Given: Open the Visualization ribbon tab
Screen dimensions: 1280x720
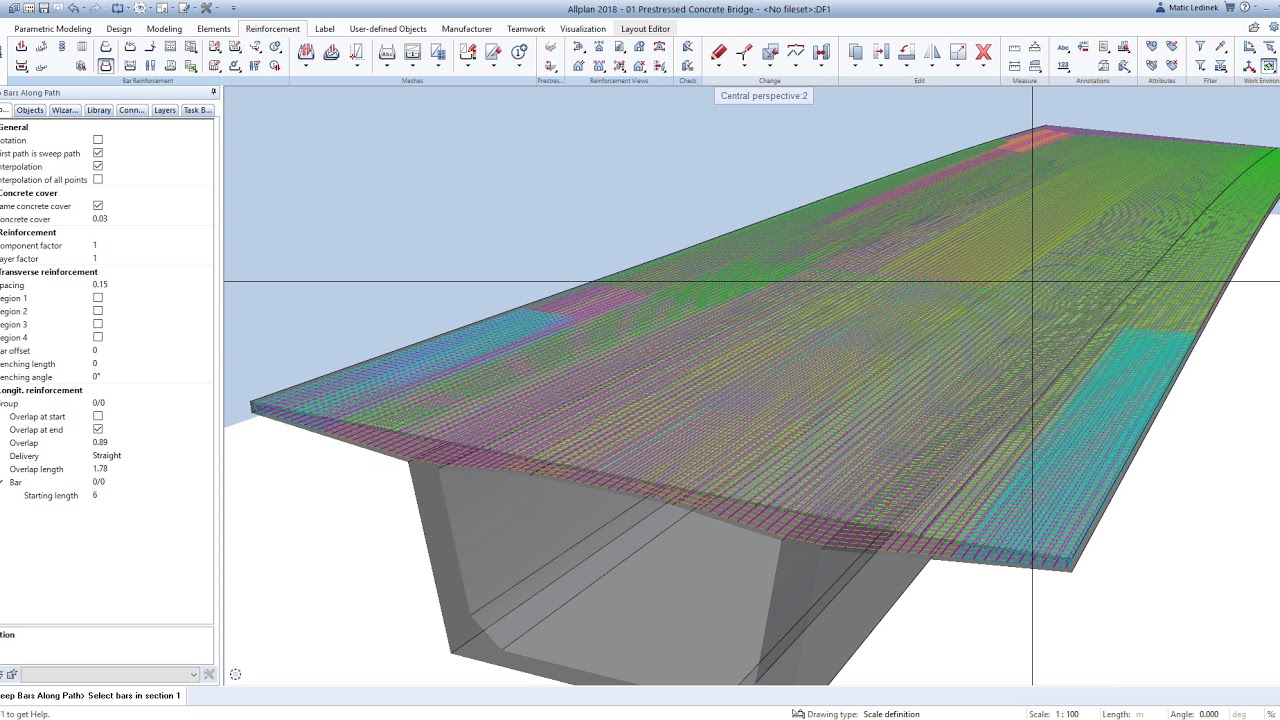Looking at the screenshot, I should pos(583,29).
